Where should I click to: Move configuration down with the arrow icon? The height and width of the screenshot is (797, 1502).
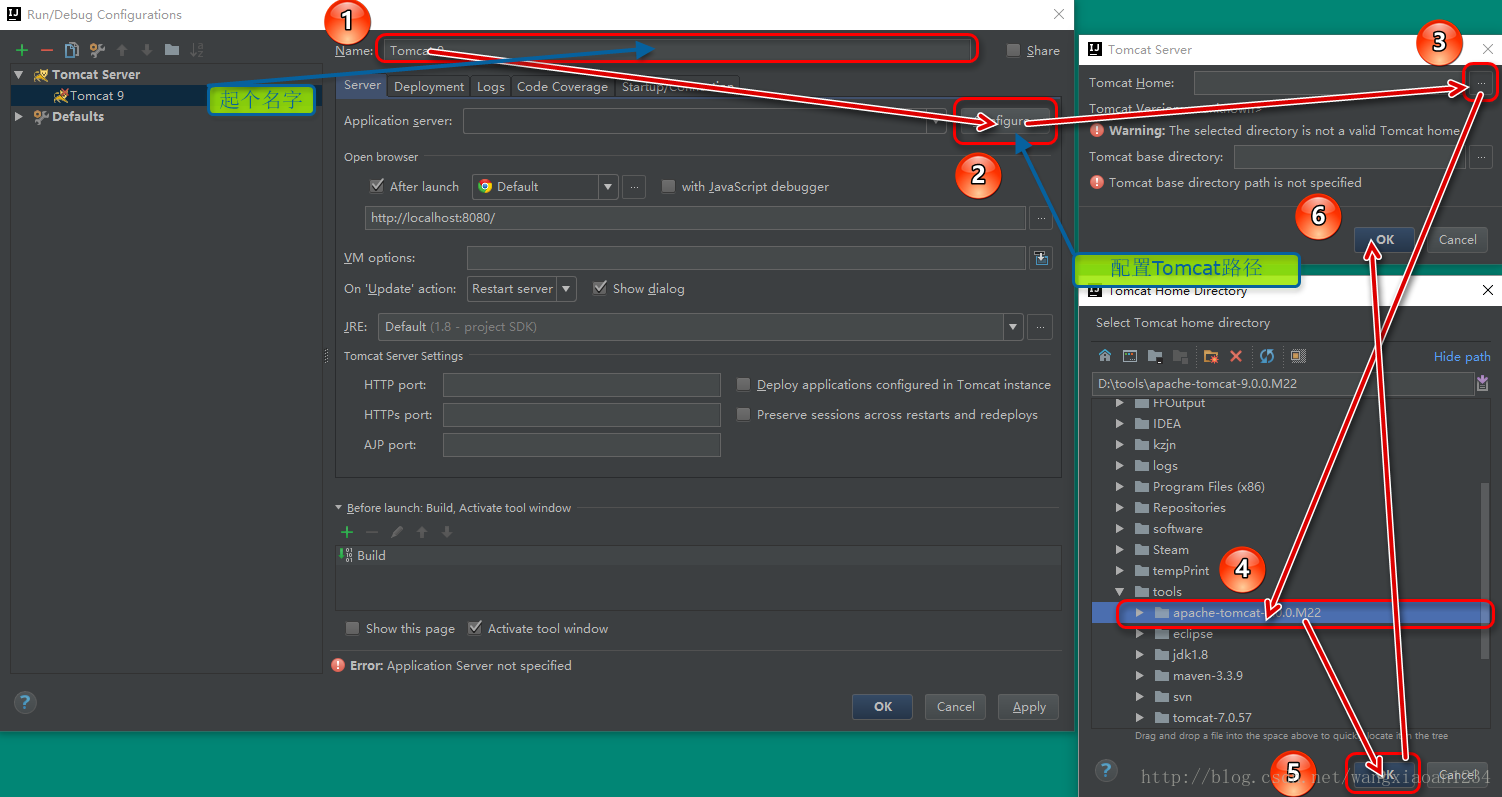click(147, 50)
